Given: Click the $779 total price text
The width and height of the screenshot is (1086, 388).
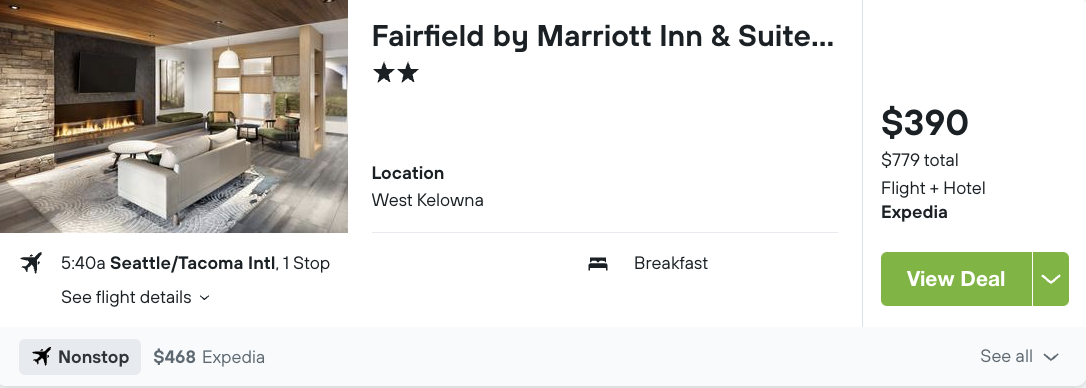Looking at the screenshot, I should click(920, 160).
